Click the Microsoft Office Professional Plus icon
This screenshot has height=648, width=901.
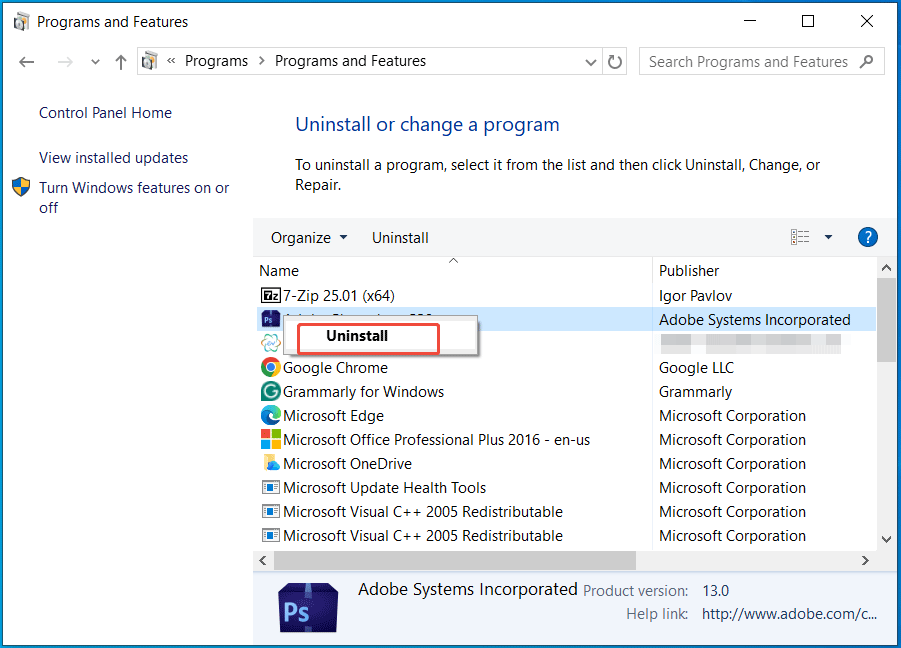pyautogui.click(x=270, y=439)
